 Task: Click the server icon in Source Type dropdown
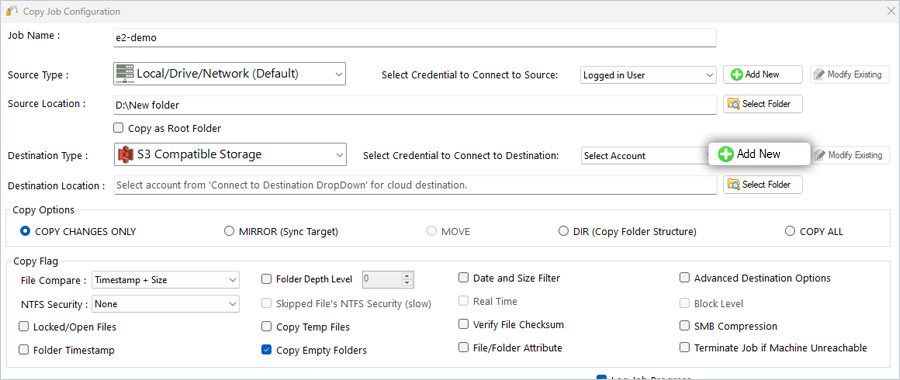tap(125, 73)
